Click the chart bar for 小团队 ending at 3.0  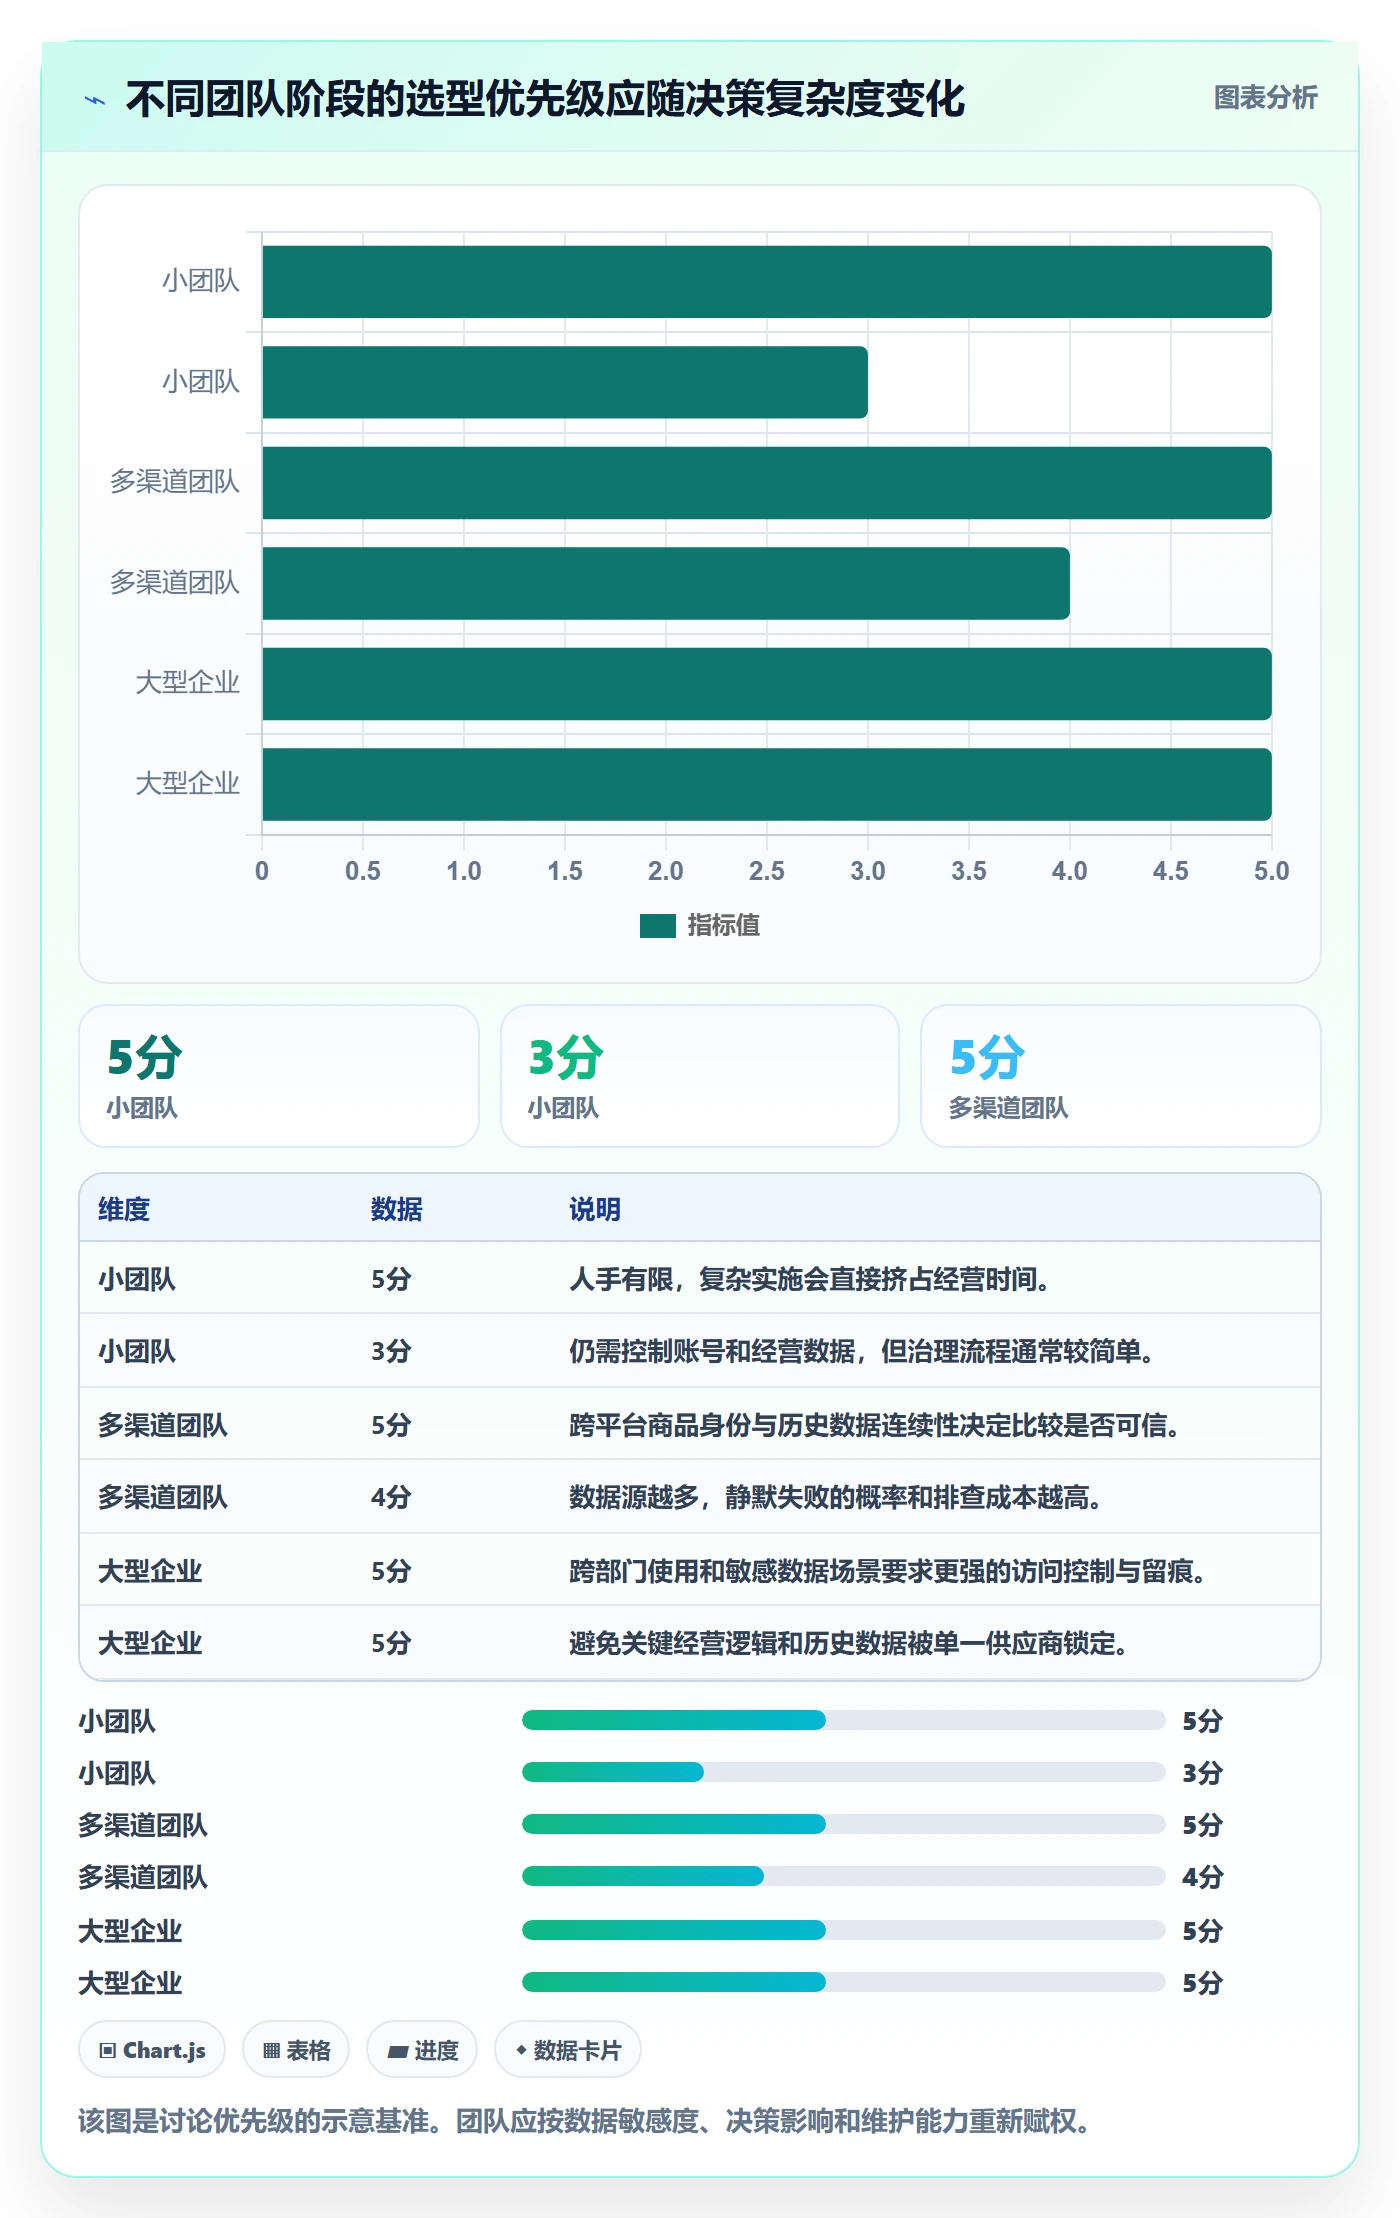pyautogui.click(x=565, y=382)
